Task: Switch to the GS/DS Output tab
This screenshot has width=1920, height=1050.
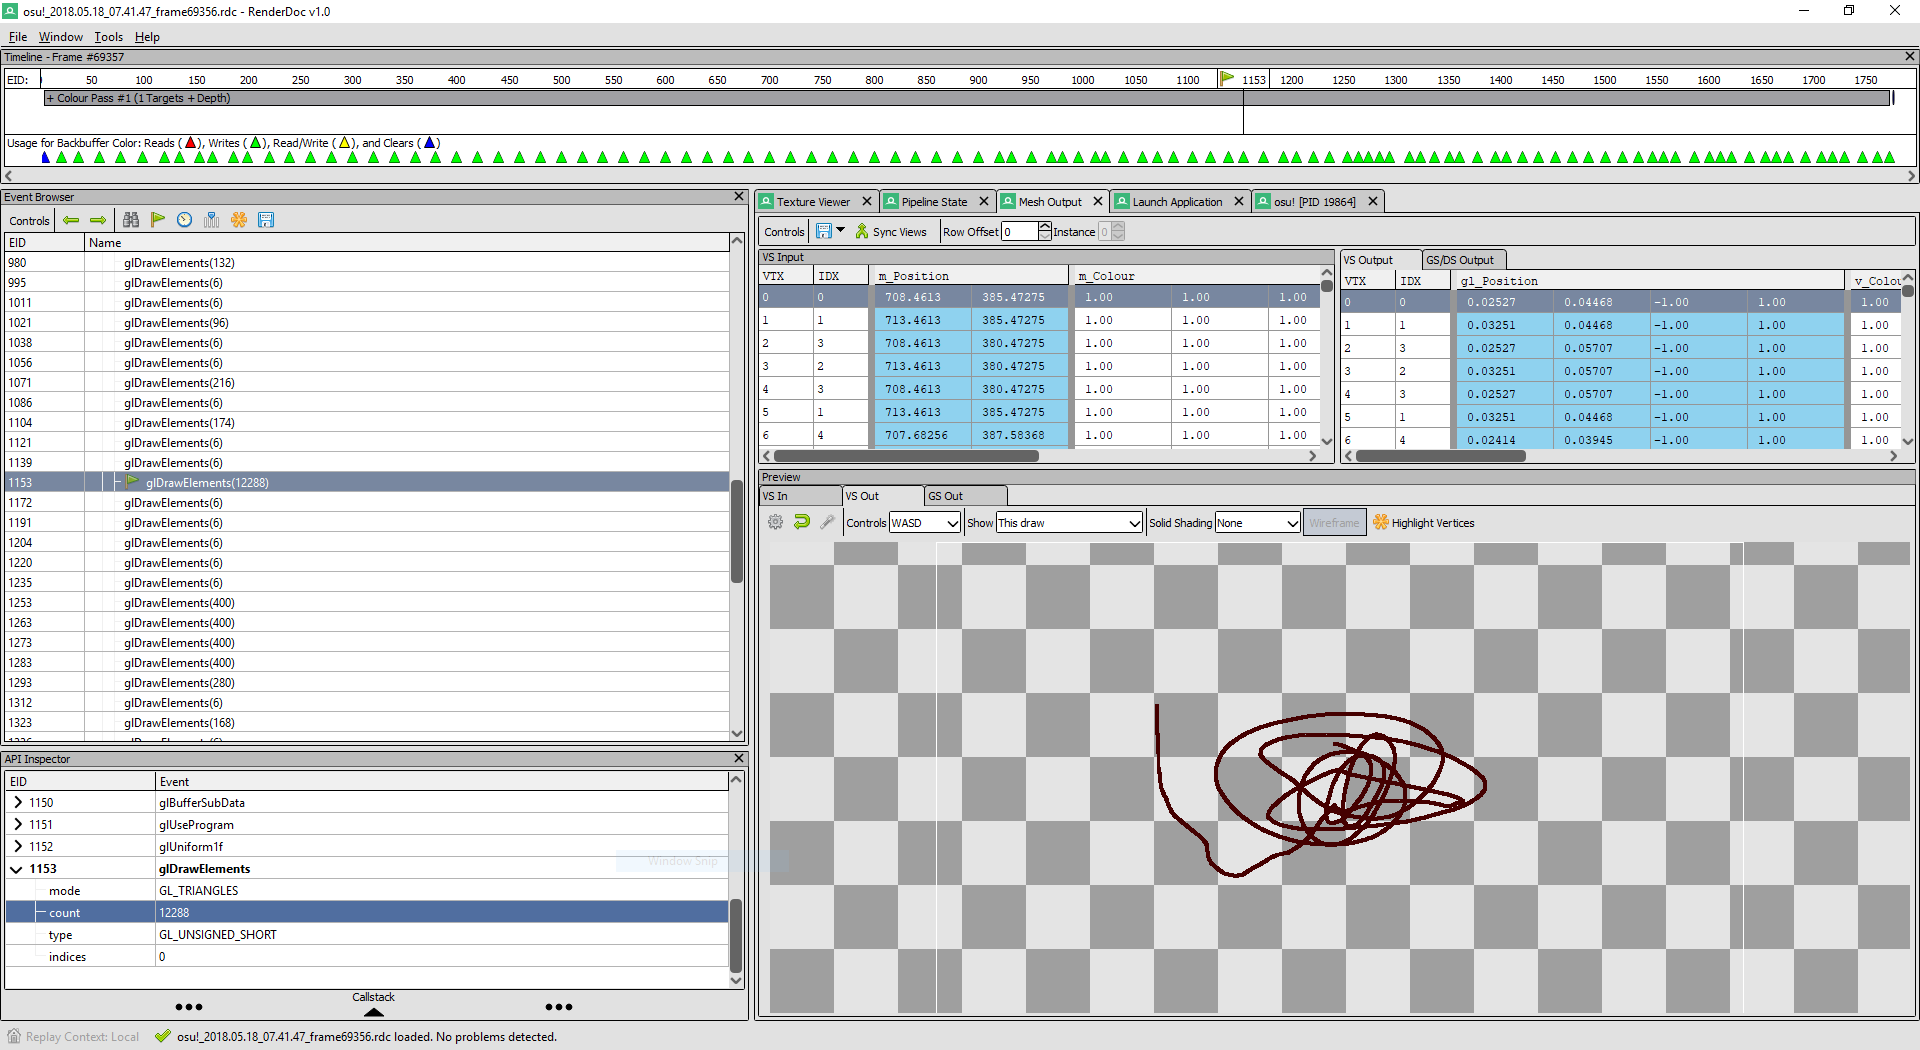Action: point(1462,259)
